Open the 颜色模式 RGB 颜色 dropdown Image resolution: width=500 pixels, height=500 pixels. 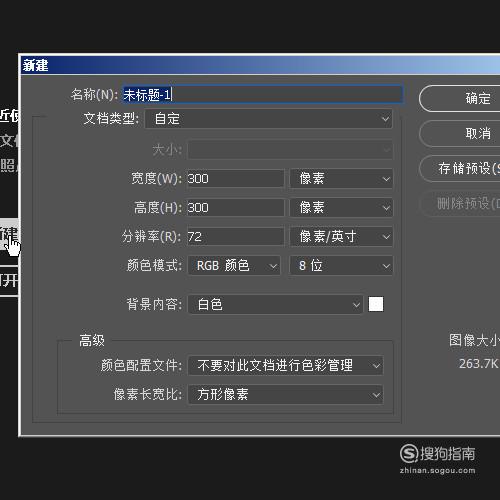click(234, 266)
